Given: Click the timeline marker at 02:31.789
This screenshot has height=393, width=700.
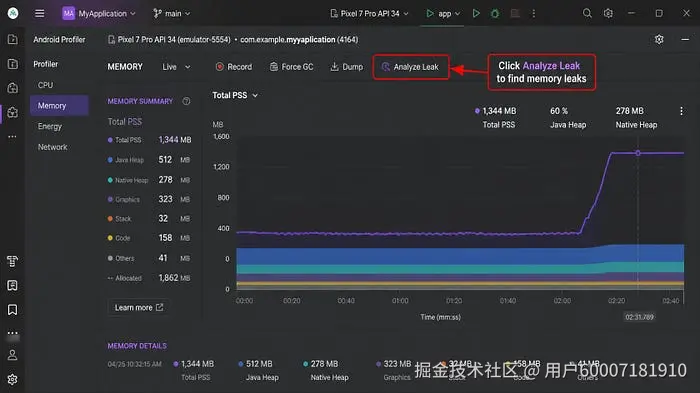Looking at the screenshot, I should [639, 317].
